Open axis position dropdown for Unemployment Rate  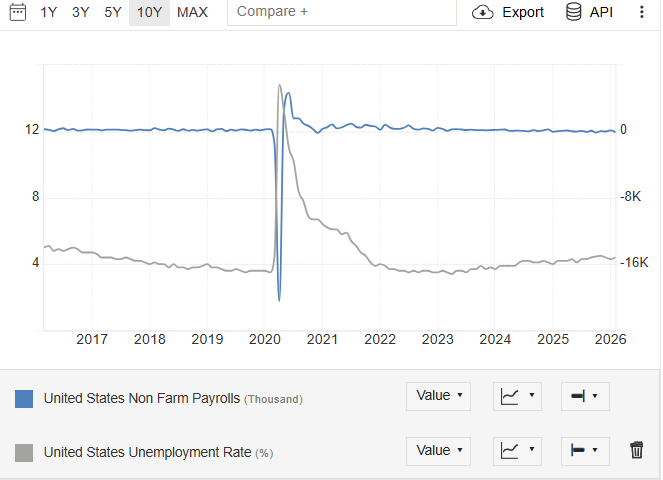[x=585, y=451]
